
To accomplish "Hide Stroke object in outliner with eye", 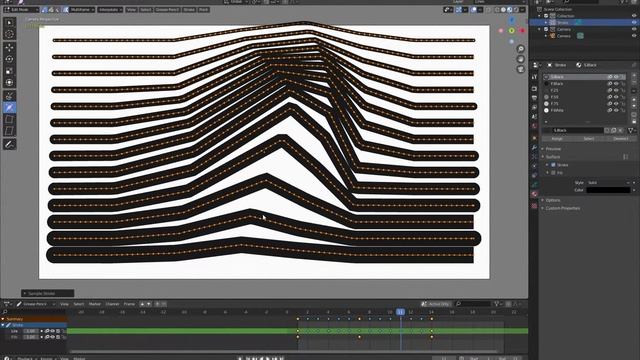I will [x=634, y=22].
